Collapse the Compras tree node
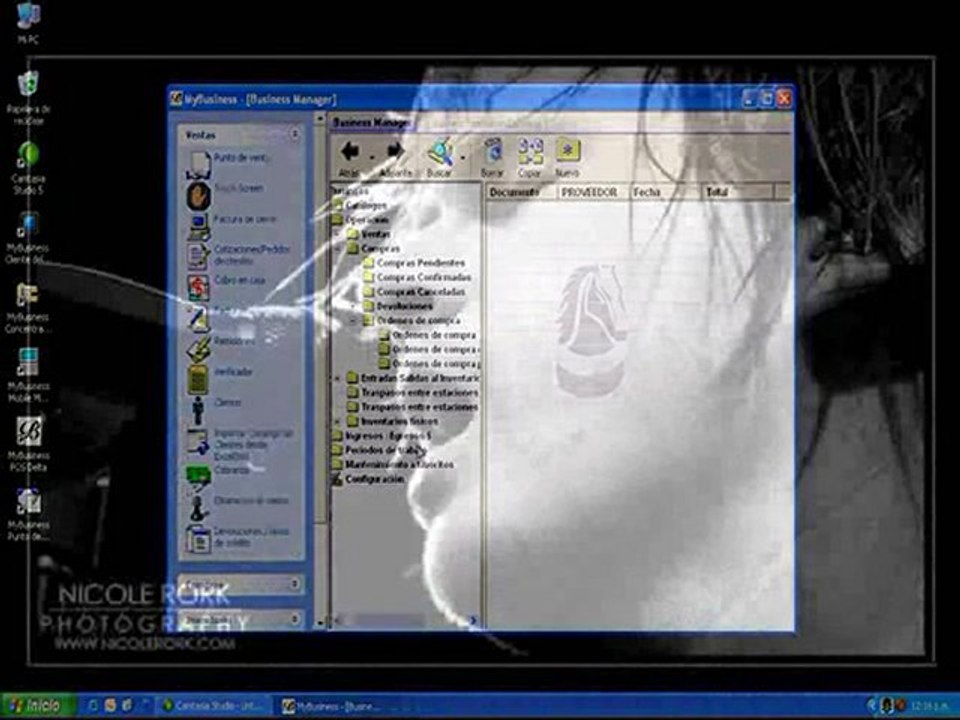This screenshot has width=960, height=720. click(337, 249)
